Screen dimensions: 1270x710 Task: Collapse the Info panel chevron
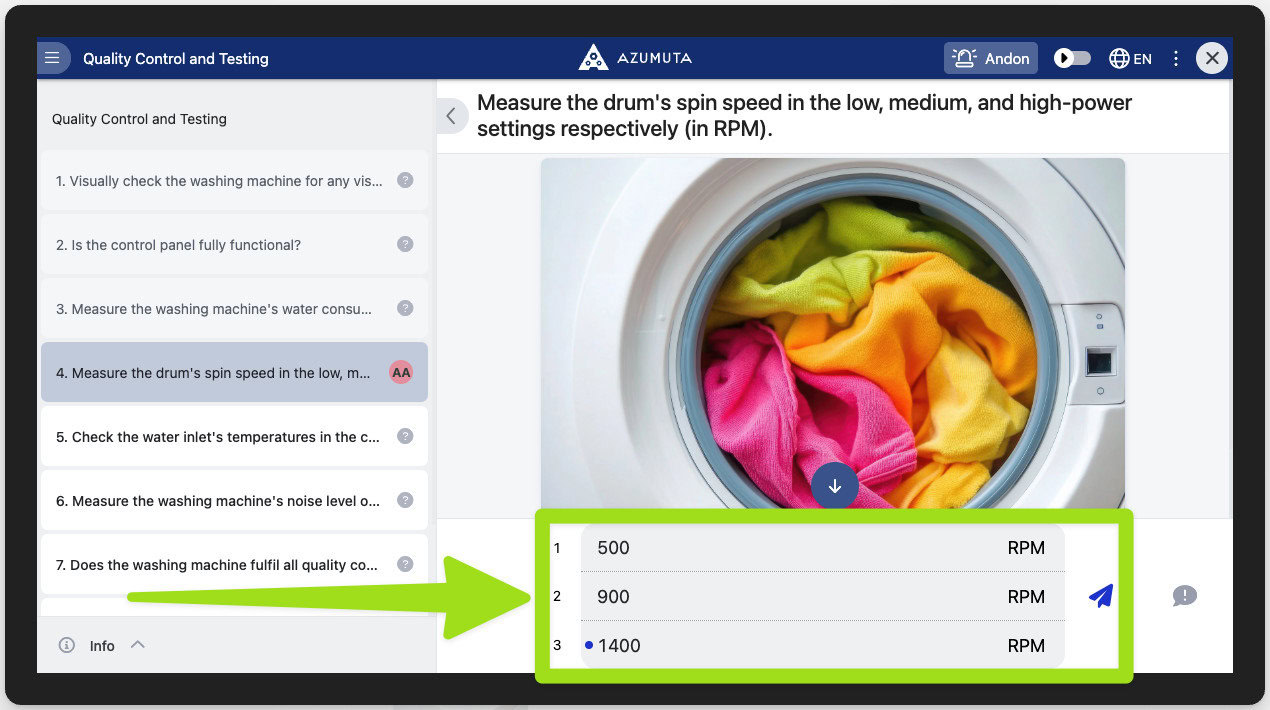(x=138, y=645)
